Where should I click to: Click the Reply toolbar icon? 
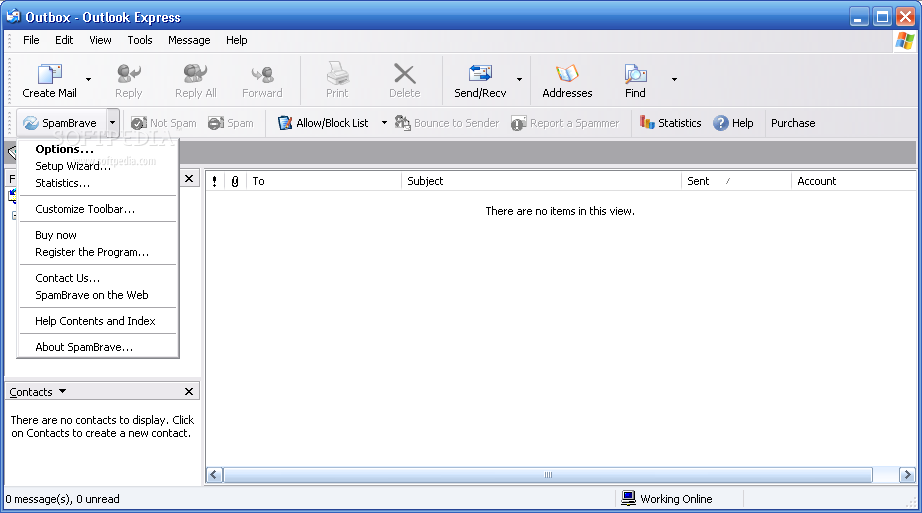pyautogui.click(x=128, y=74)
